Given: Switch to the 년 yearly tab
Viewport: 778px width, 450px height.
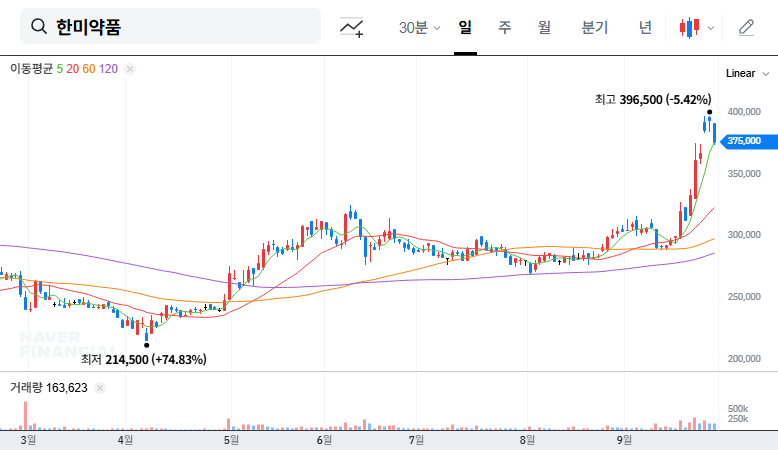Looking at the screenshot, I should (645, 27).
